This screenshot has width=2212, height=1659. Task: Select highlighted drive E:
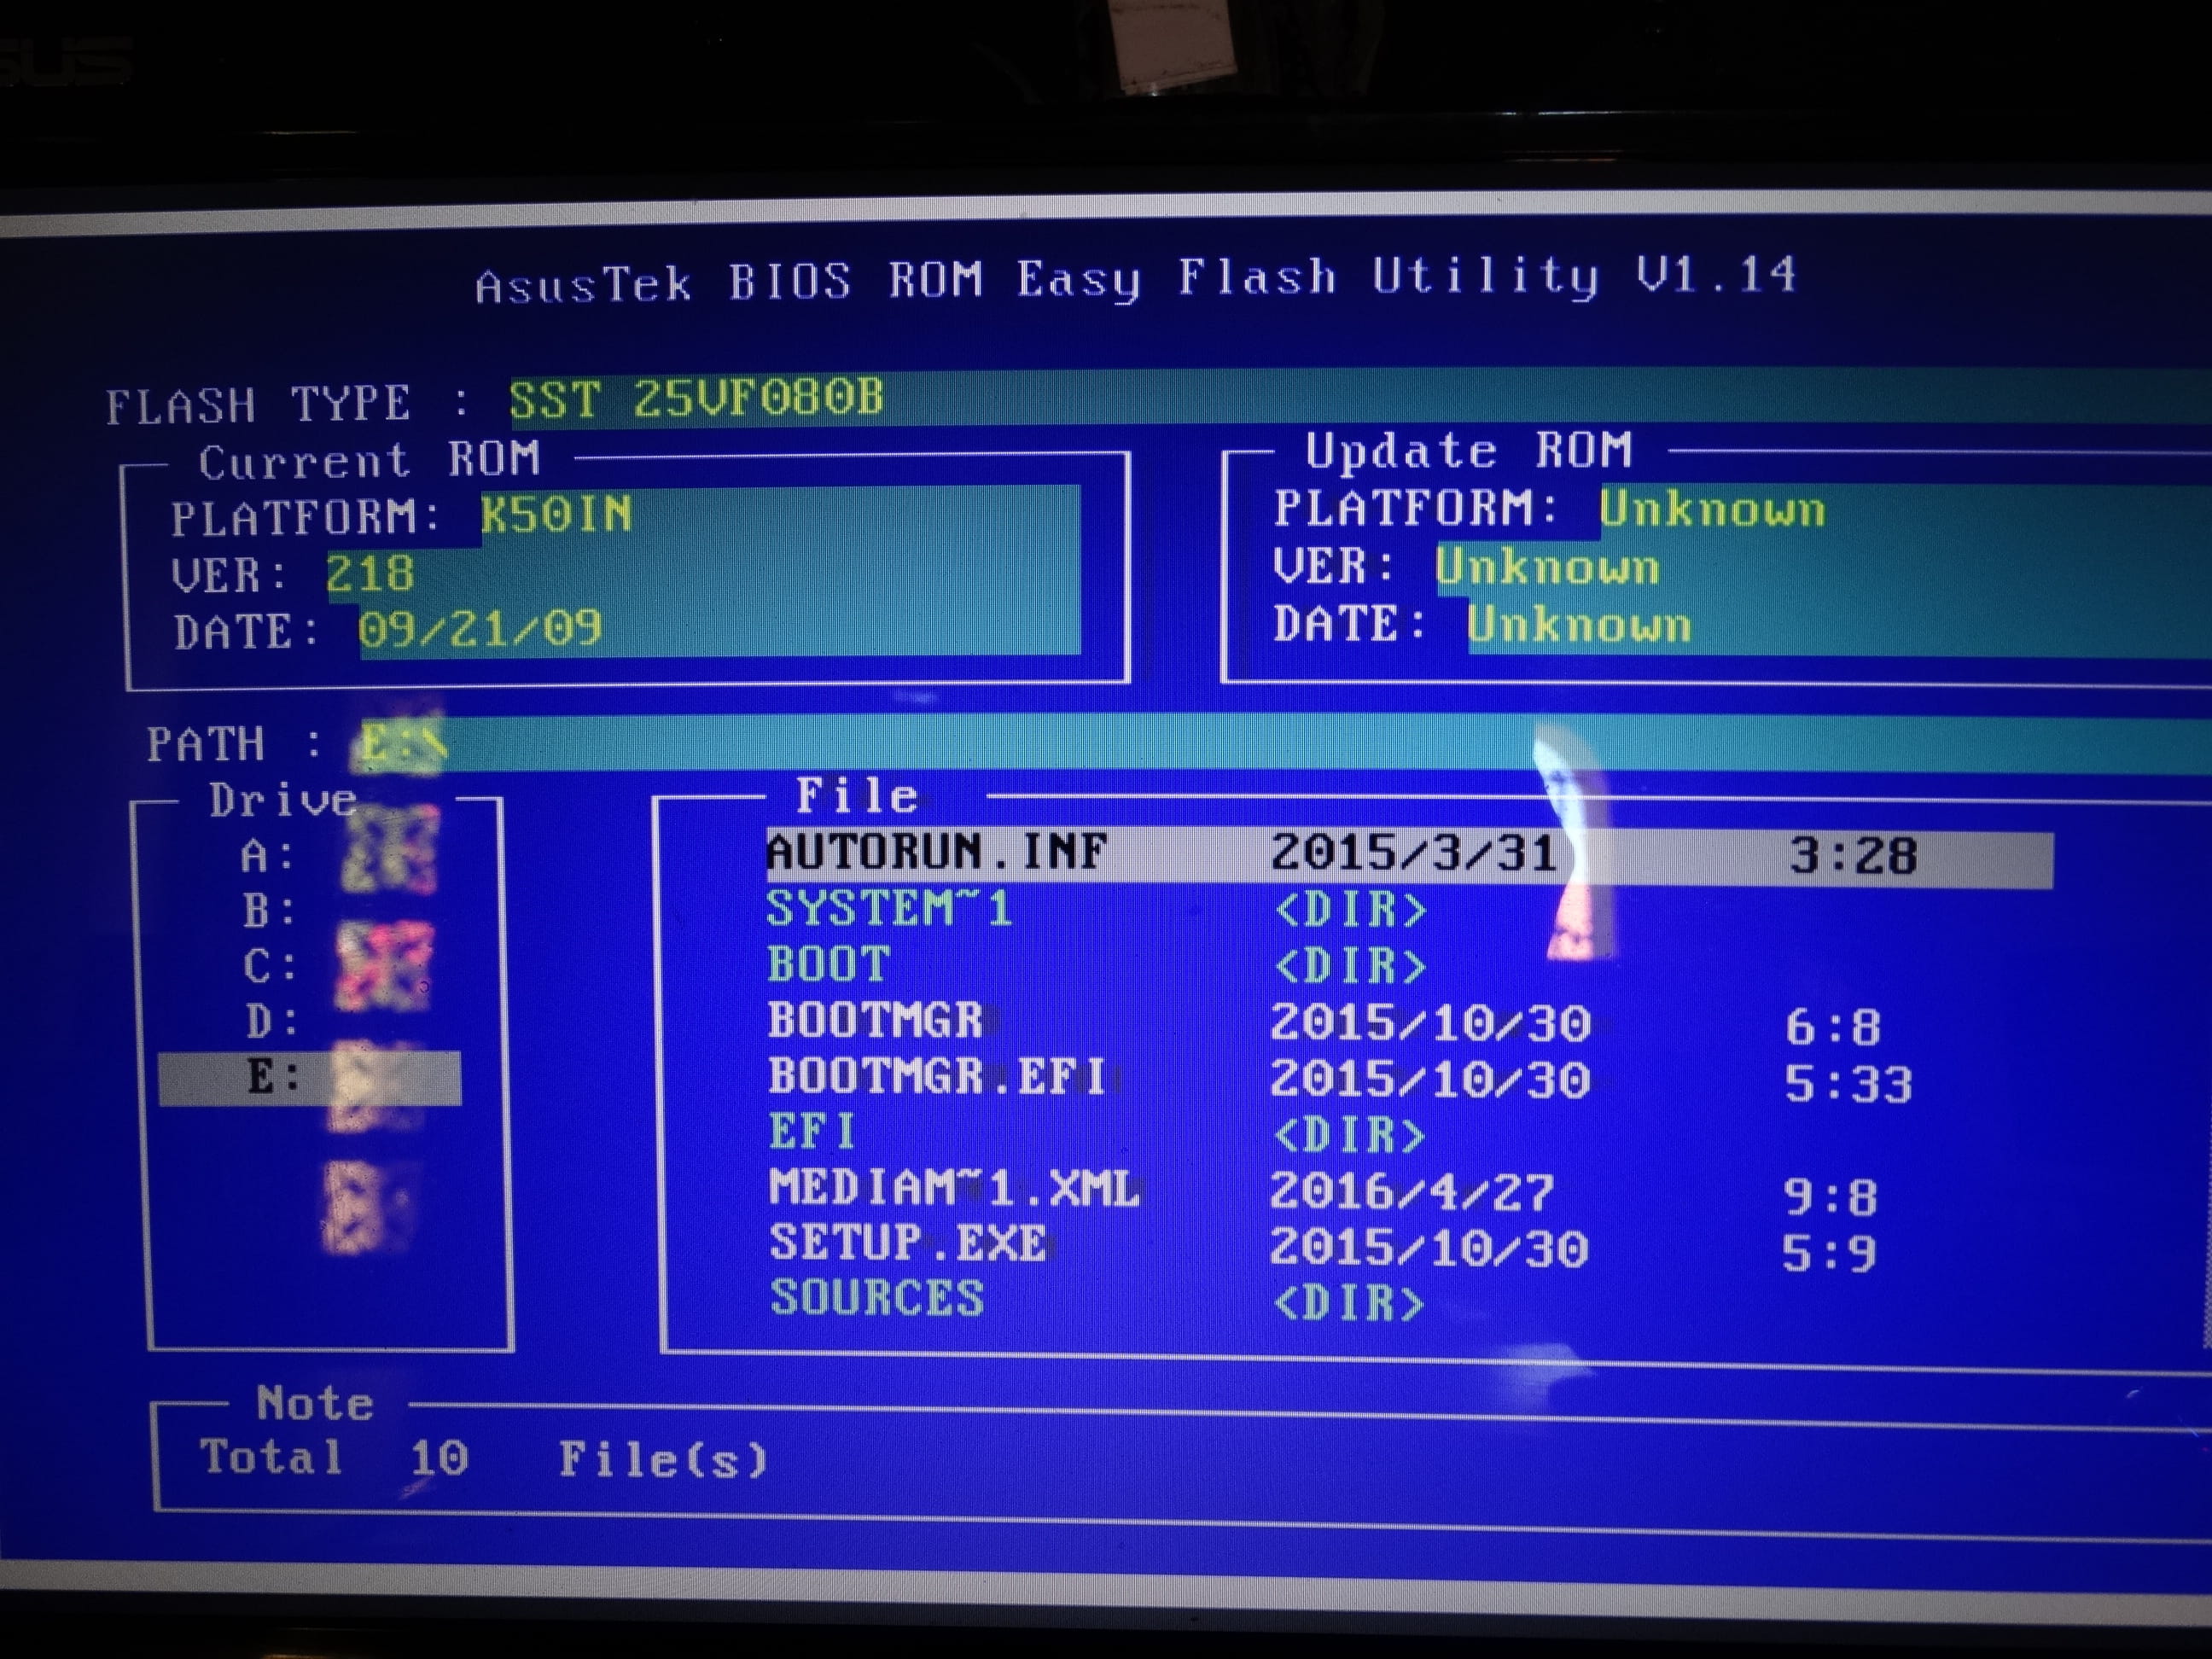[310, 1078]
